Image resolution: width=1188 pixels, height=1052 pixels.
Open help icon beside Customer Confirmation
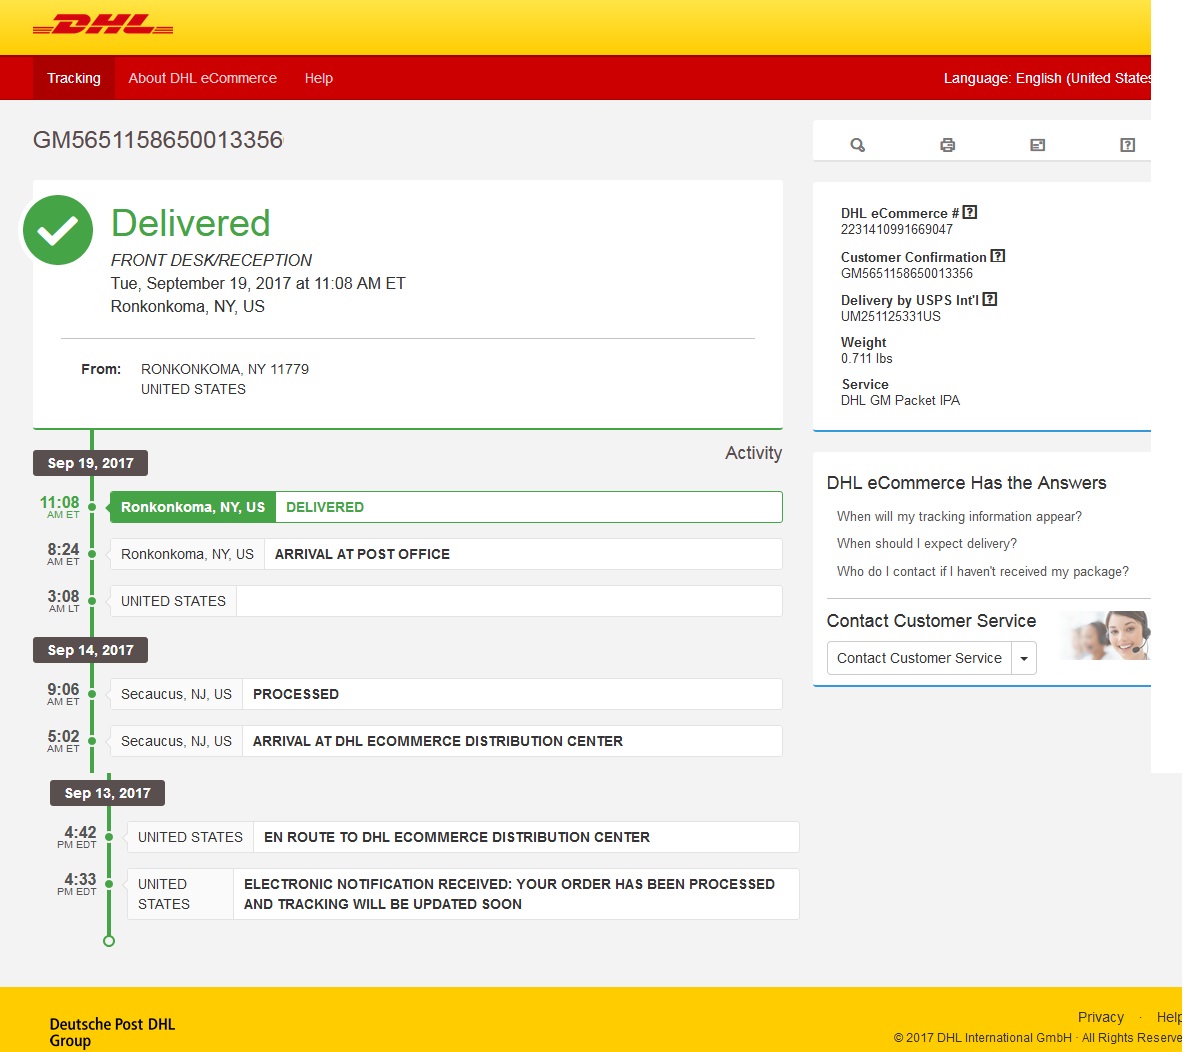pyautogui.click(x=998, y=256)
